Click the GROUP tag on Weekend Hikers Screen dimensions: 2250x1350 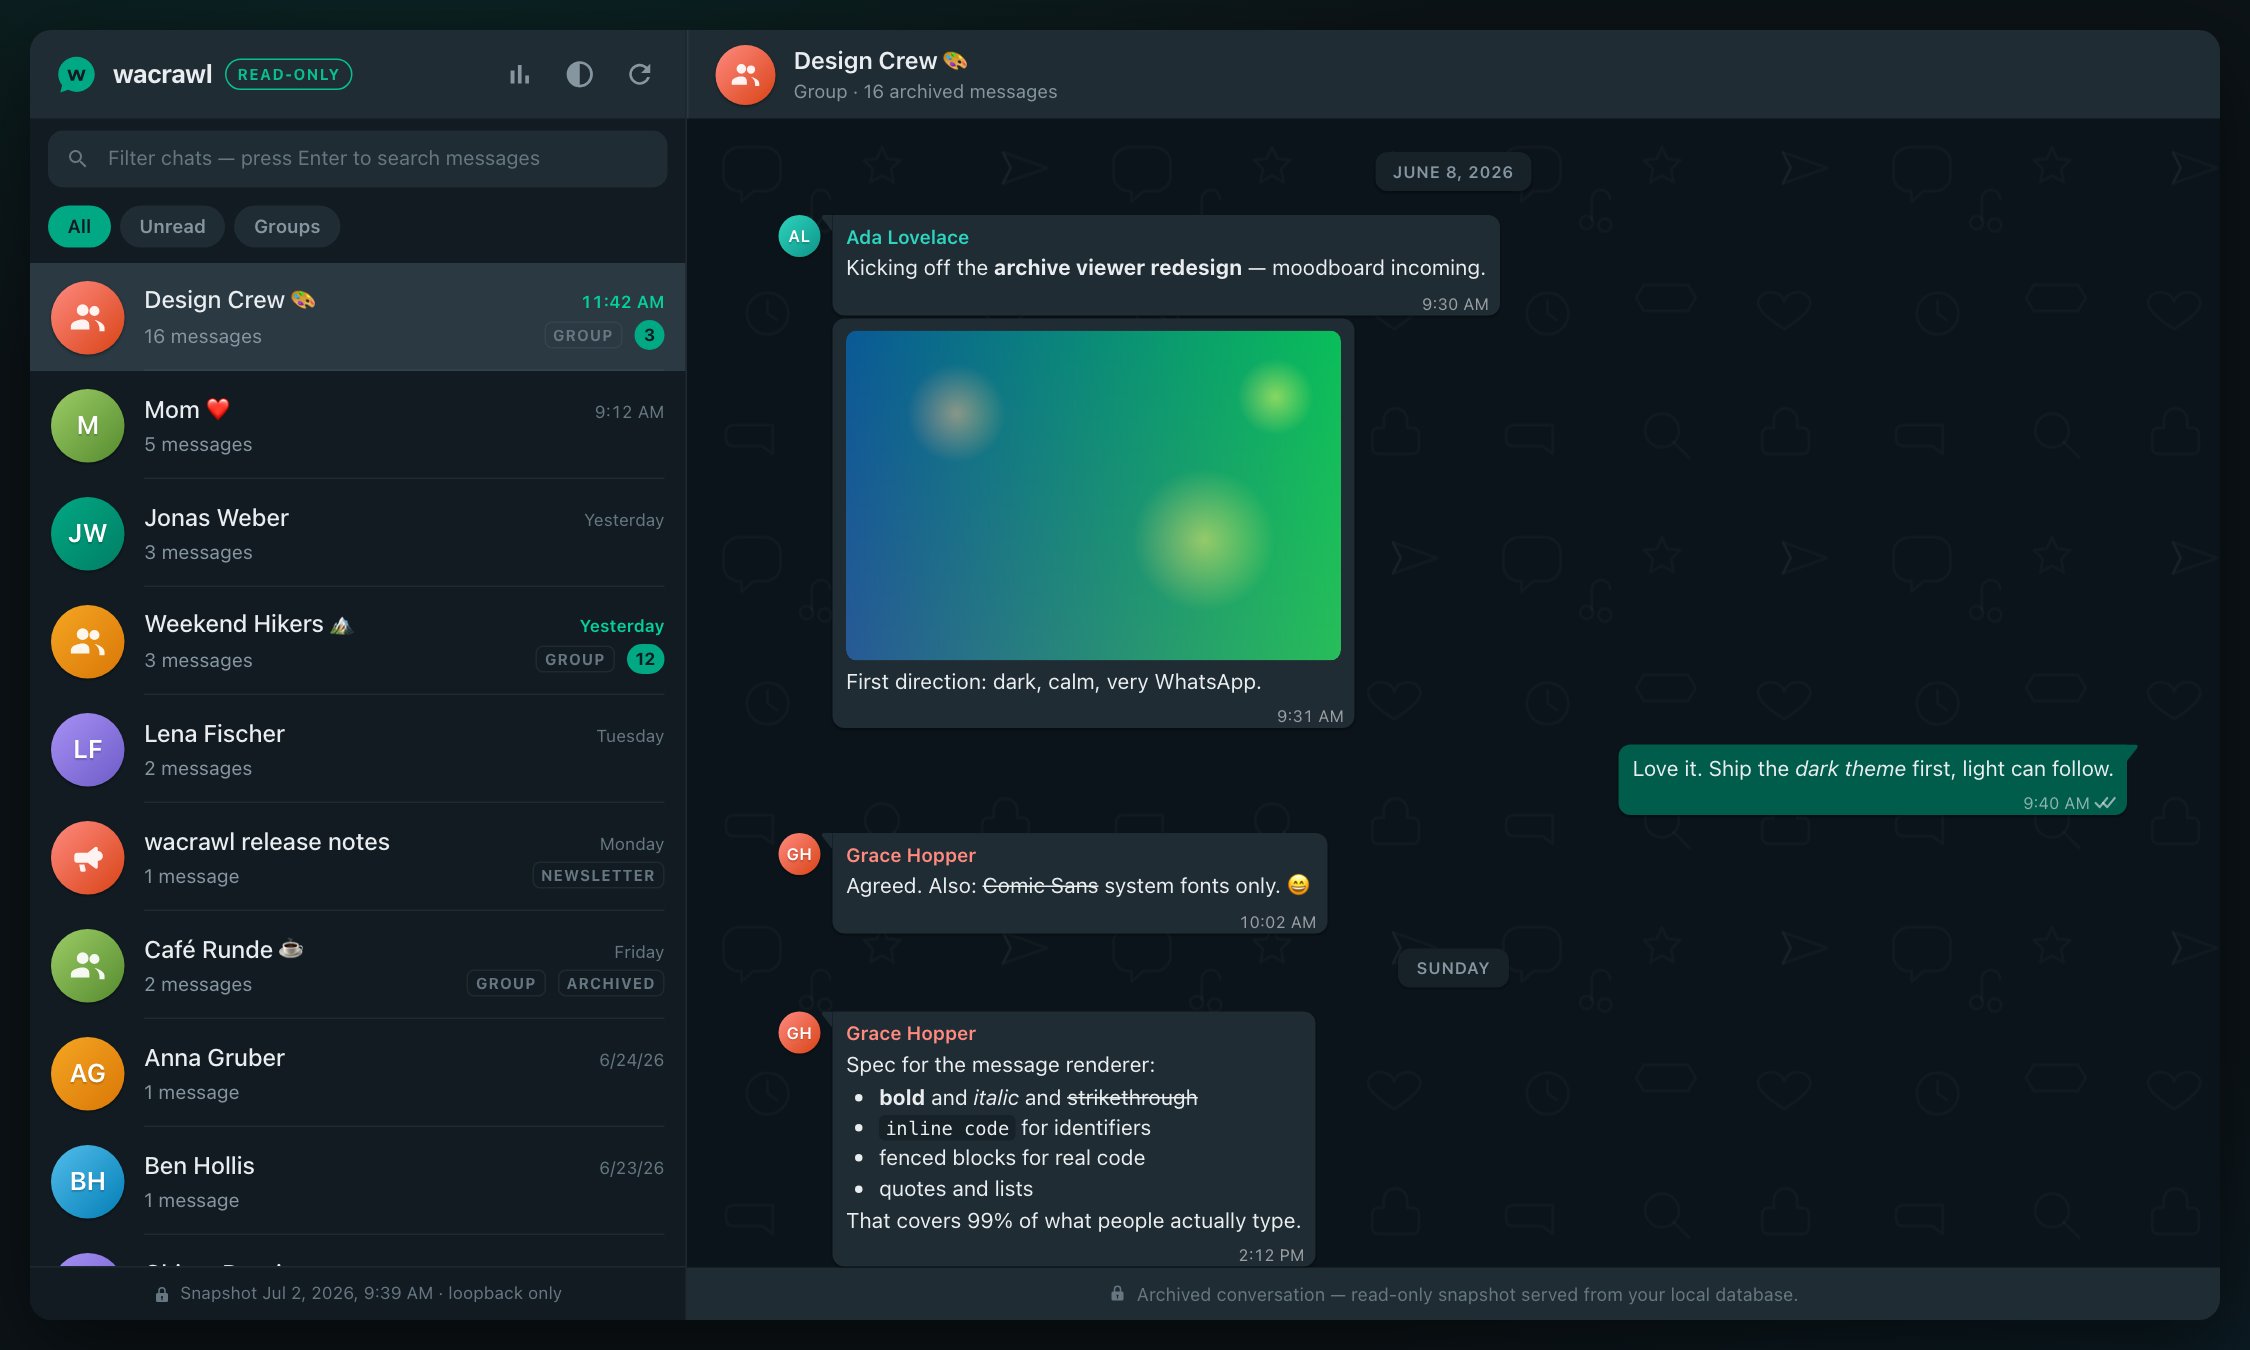point(575,659)
